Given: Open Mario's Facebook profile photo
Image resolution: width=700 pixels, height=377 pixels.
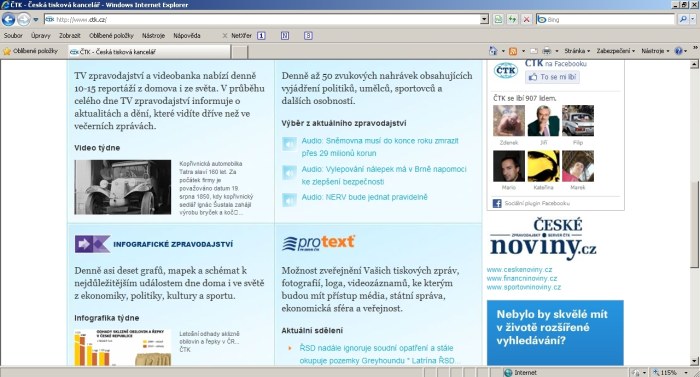Looking at the screenshot, I should (509, 166).
